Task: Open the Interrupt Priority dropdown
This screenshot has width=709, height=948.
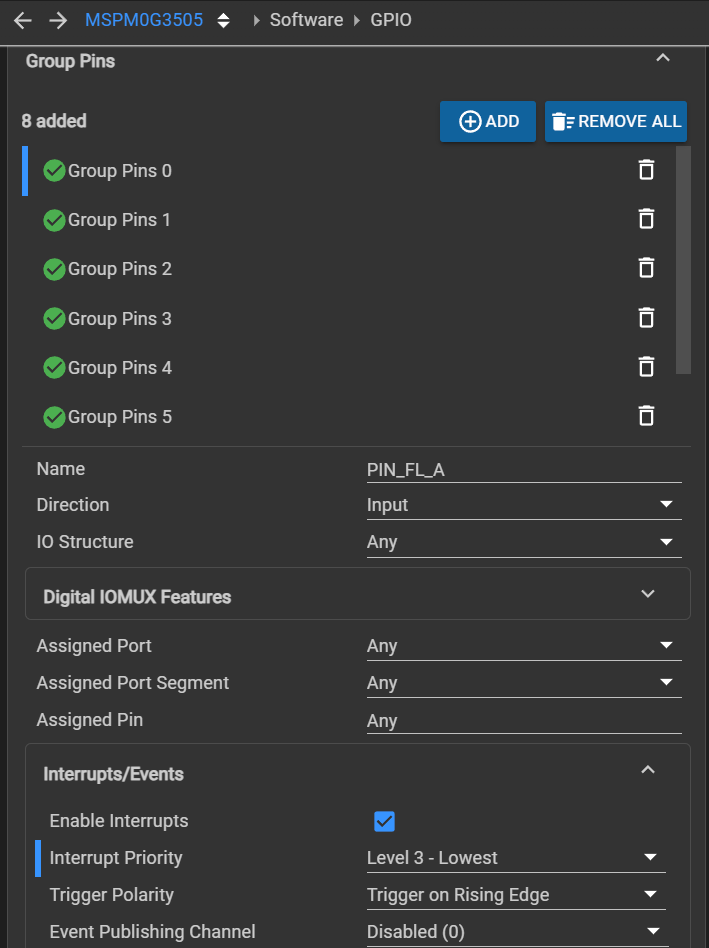Action: [x=516, y=859]
